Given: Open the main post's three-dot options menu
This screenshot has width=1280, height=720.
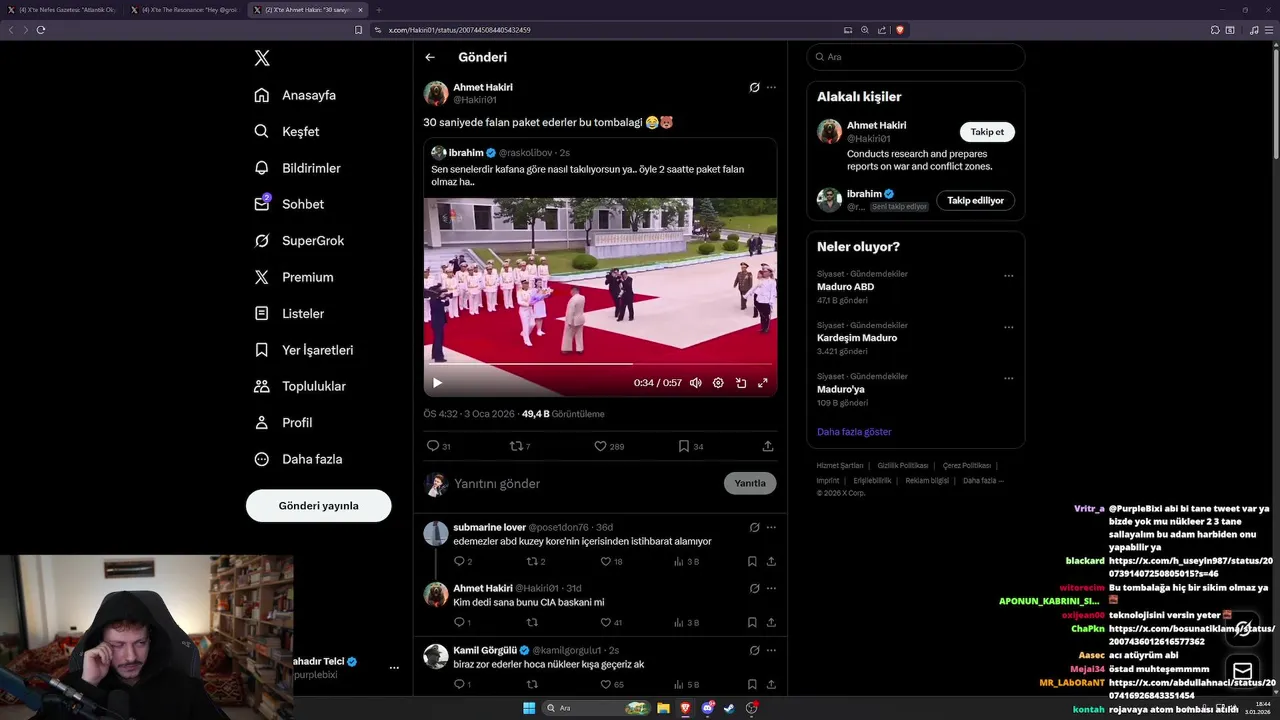Looking at the screenshot, I should pos(771,87).
